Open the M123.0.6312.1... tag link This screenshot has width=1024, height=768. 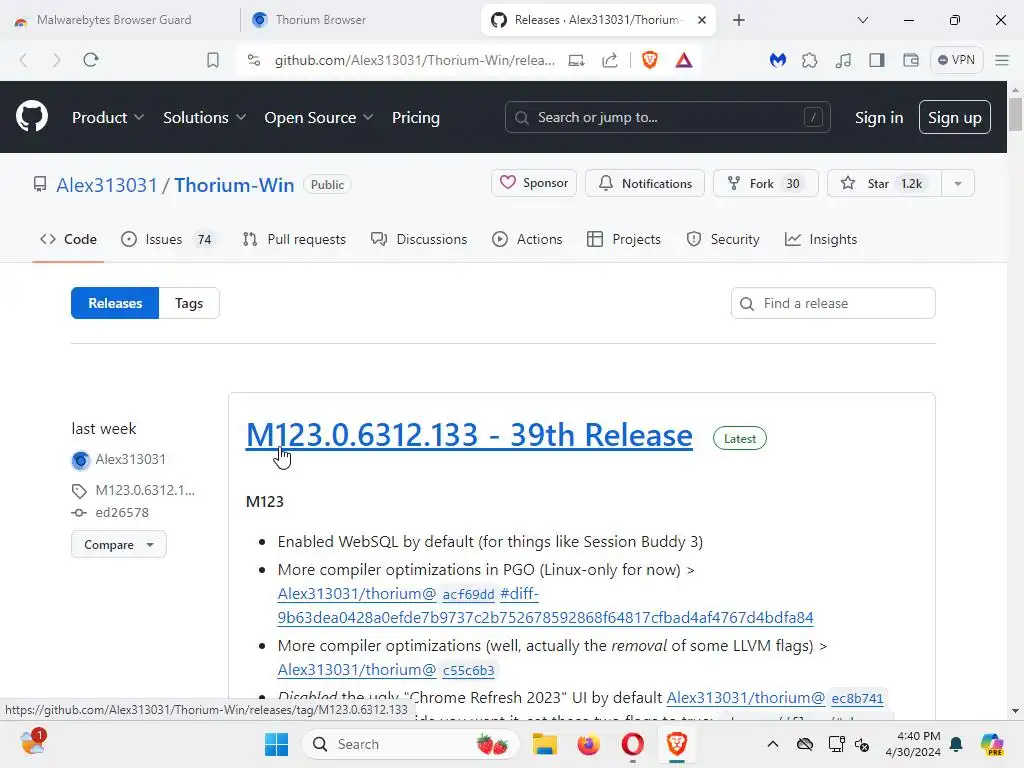coord(145,490)
